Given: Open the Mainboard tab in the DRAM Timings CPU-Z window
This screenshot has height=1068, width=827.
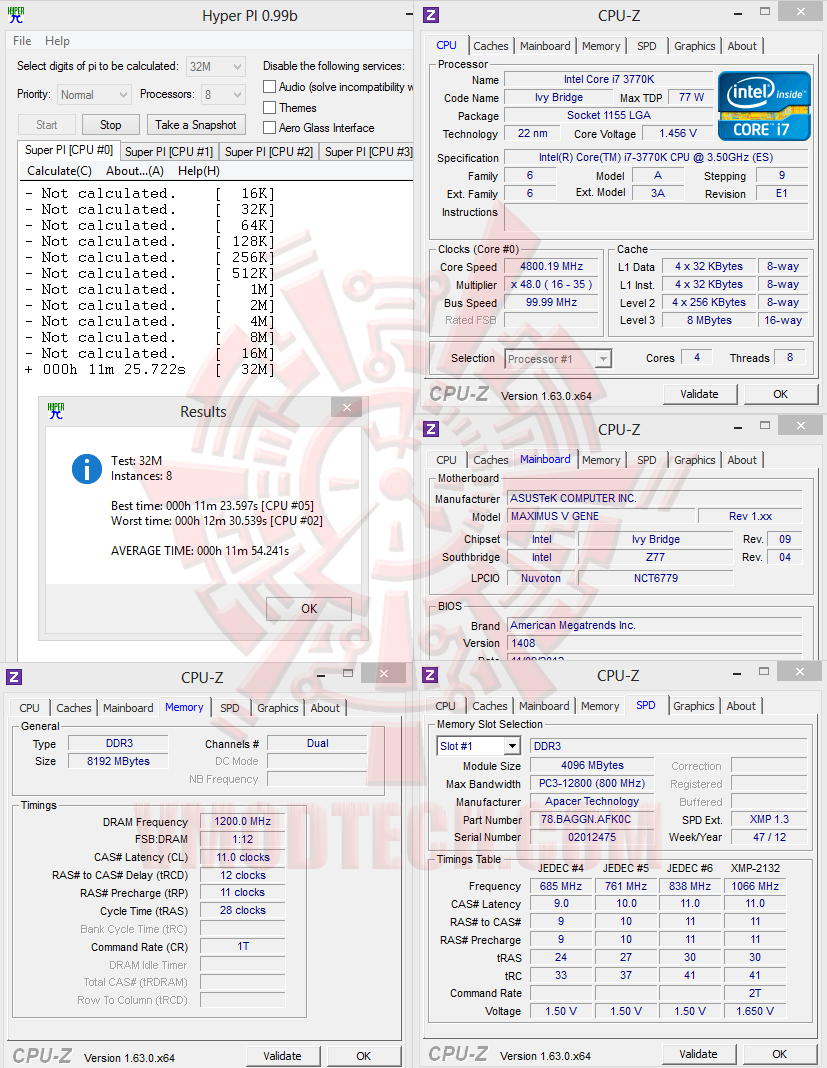Looking at the screenshot, I should click(128, 708).
